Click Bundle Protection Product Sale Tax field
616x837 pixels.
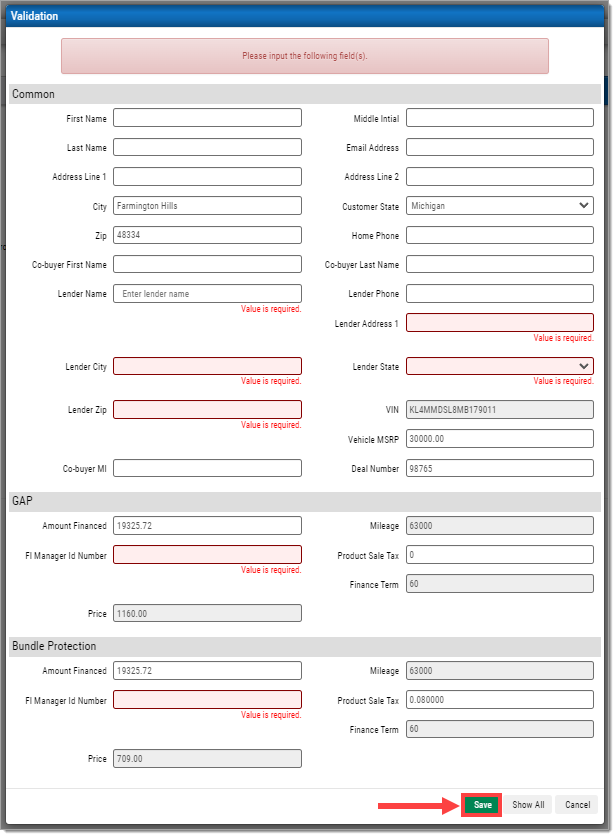[x=500, y=700]
